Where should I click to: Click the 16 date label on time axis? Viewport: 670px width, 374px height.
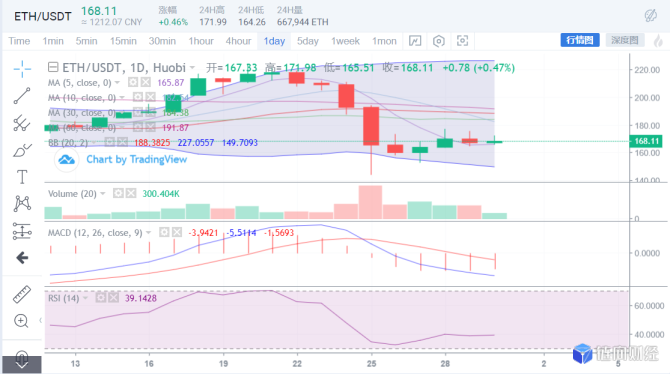pos(149,363)
